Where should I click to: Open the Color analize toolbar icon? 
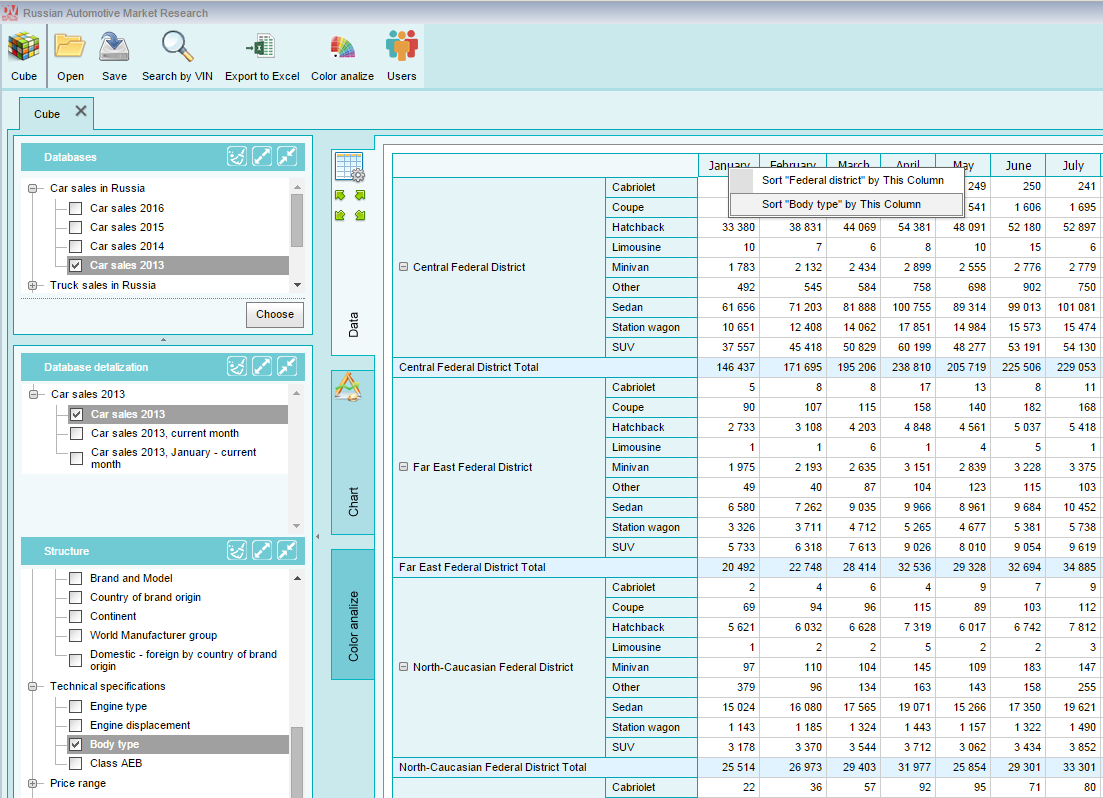click(x=343, y=47)
